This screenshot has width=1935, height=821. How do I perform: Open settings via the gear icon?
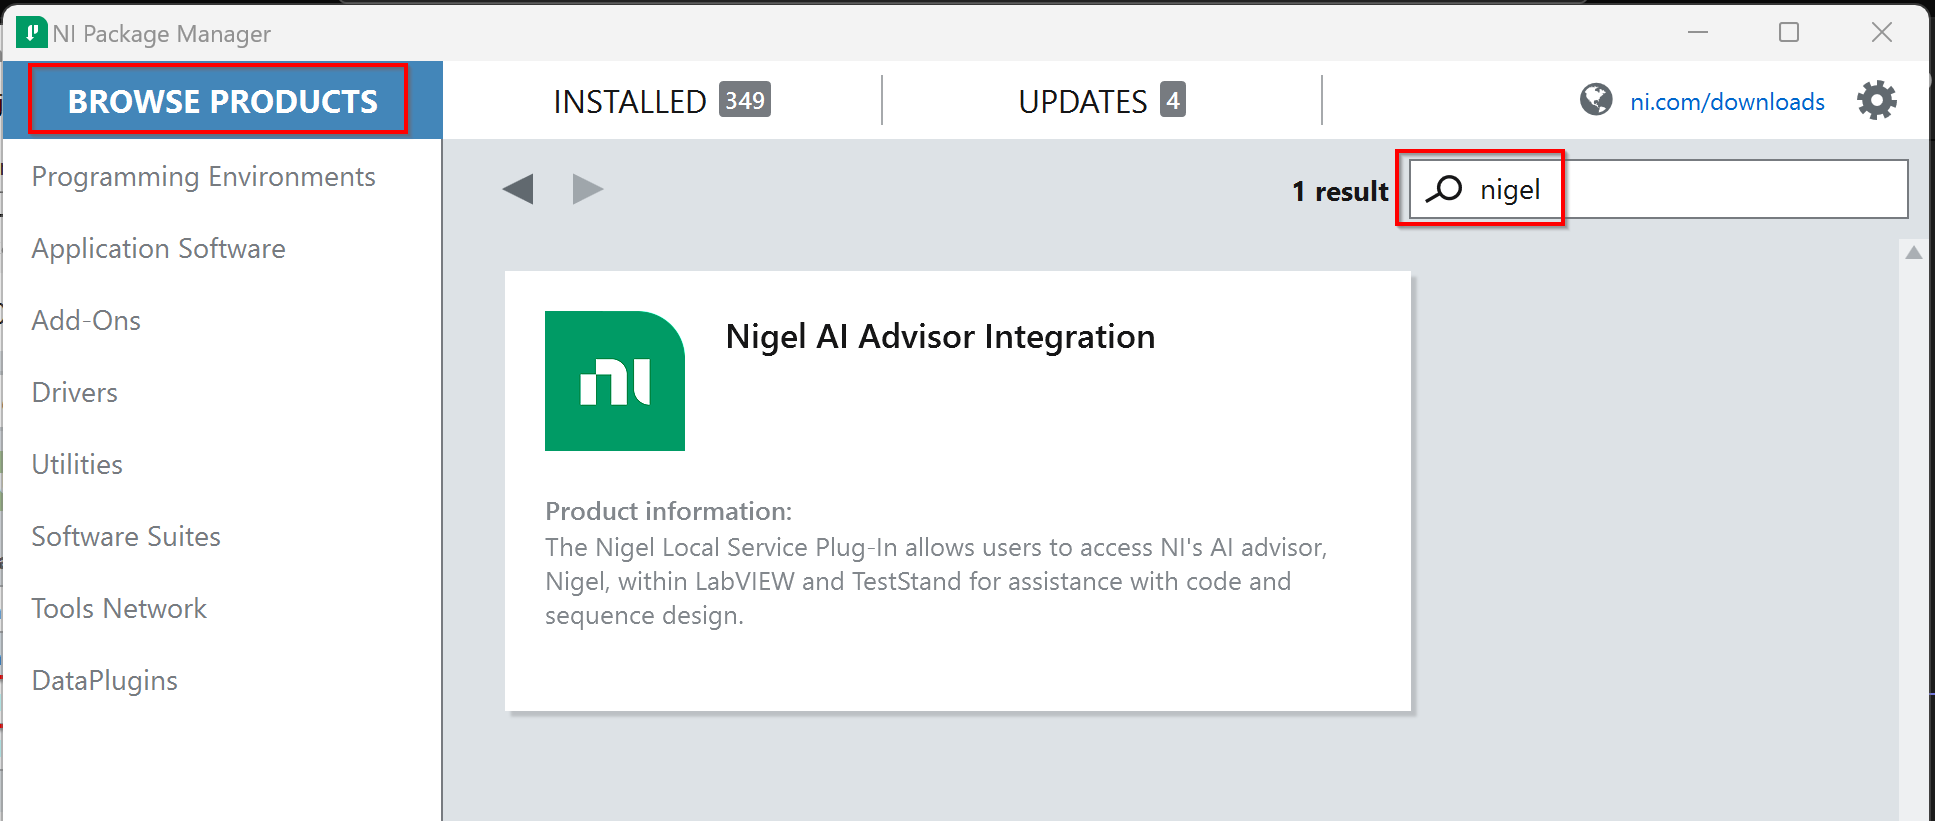click(x=1876, y=101)
